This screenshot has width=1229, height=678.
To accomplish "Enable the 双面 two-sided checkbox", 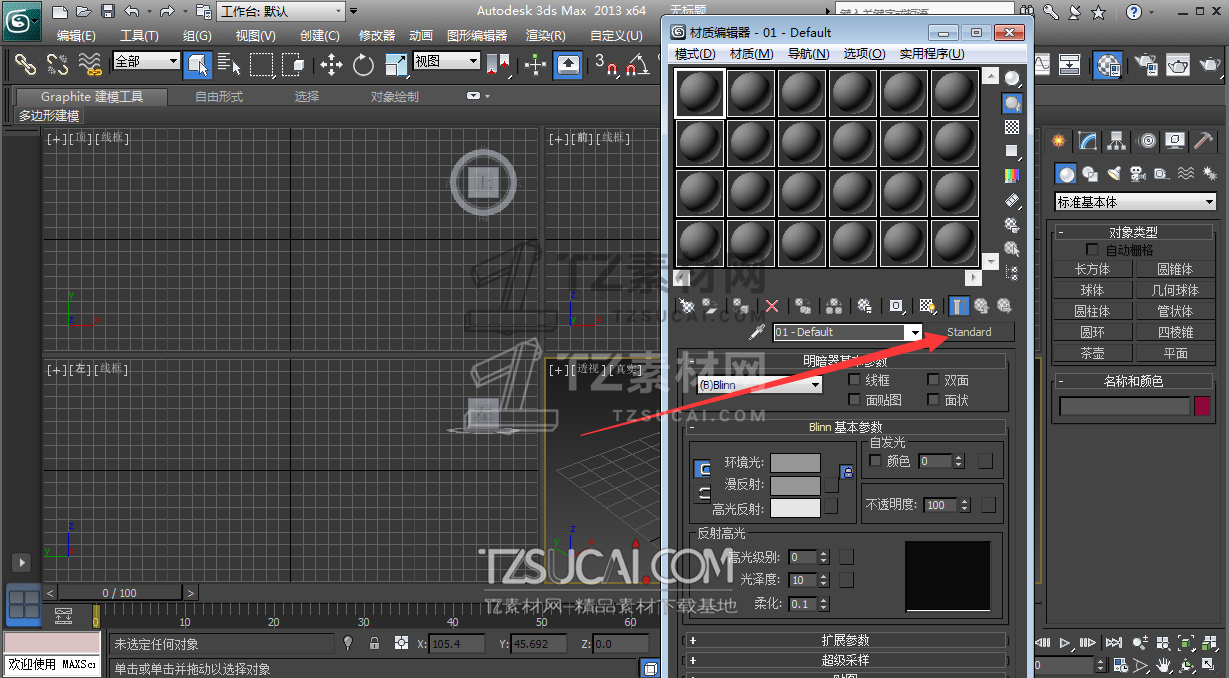I will pyautogui.click(x=933, y=380).
